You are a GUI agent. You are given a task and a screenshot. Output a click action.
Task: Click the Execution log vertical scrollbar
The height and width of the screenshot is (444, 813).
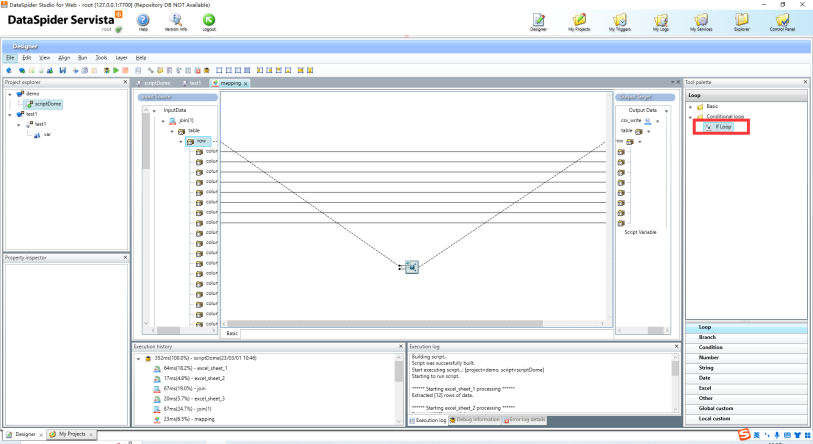click(x=675, y=368)
